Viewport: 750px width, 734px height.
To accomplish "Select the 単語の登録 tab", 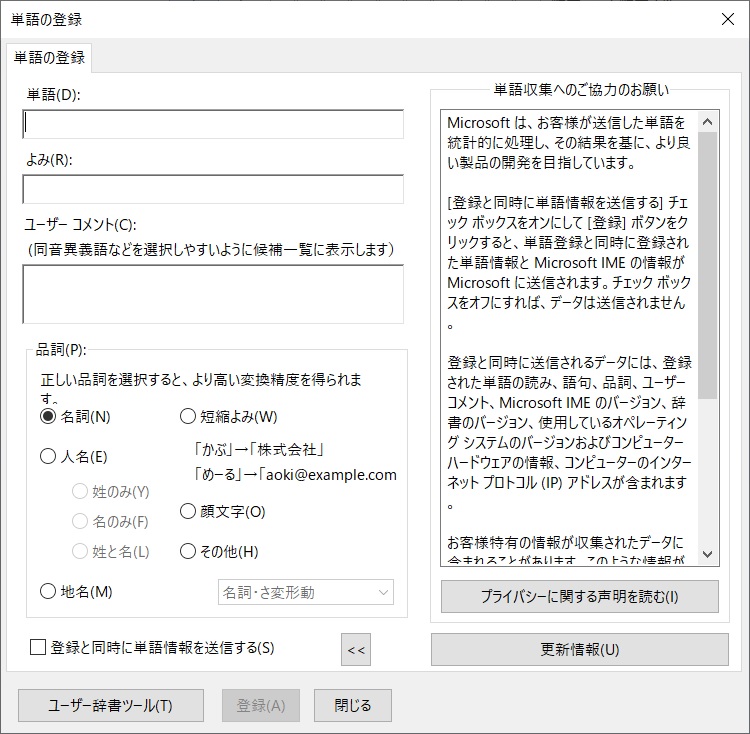I will pos(49,58).
